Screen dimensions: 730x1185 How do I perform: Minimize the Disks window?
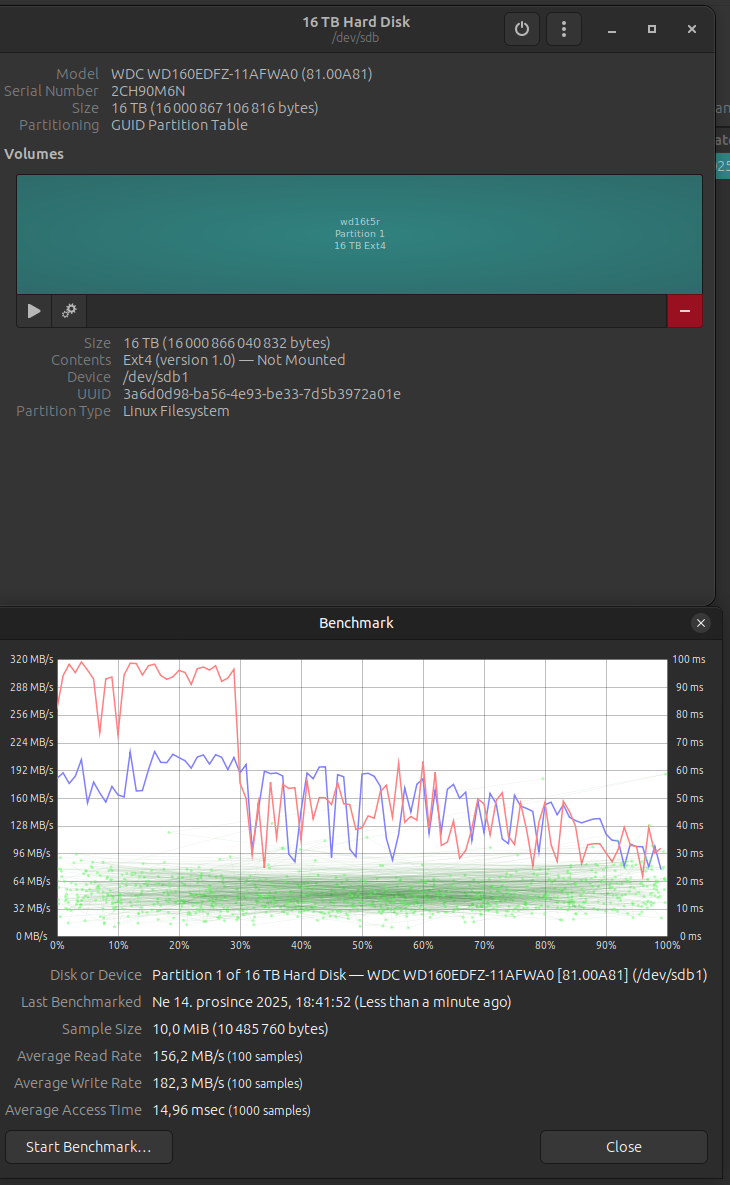(x=612, y=30)
